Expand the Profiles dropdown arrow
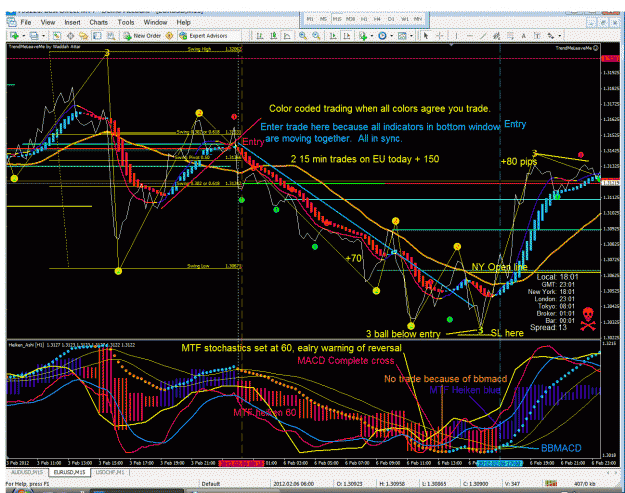The width and height of the screenshot is (625, 493). point(43,36)
